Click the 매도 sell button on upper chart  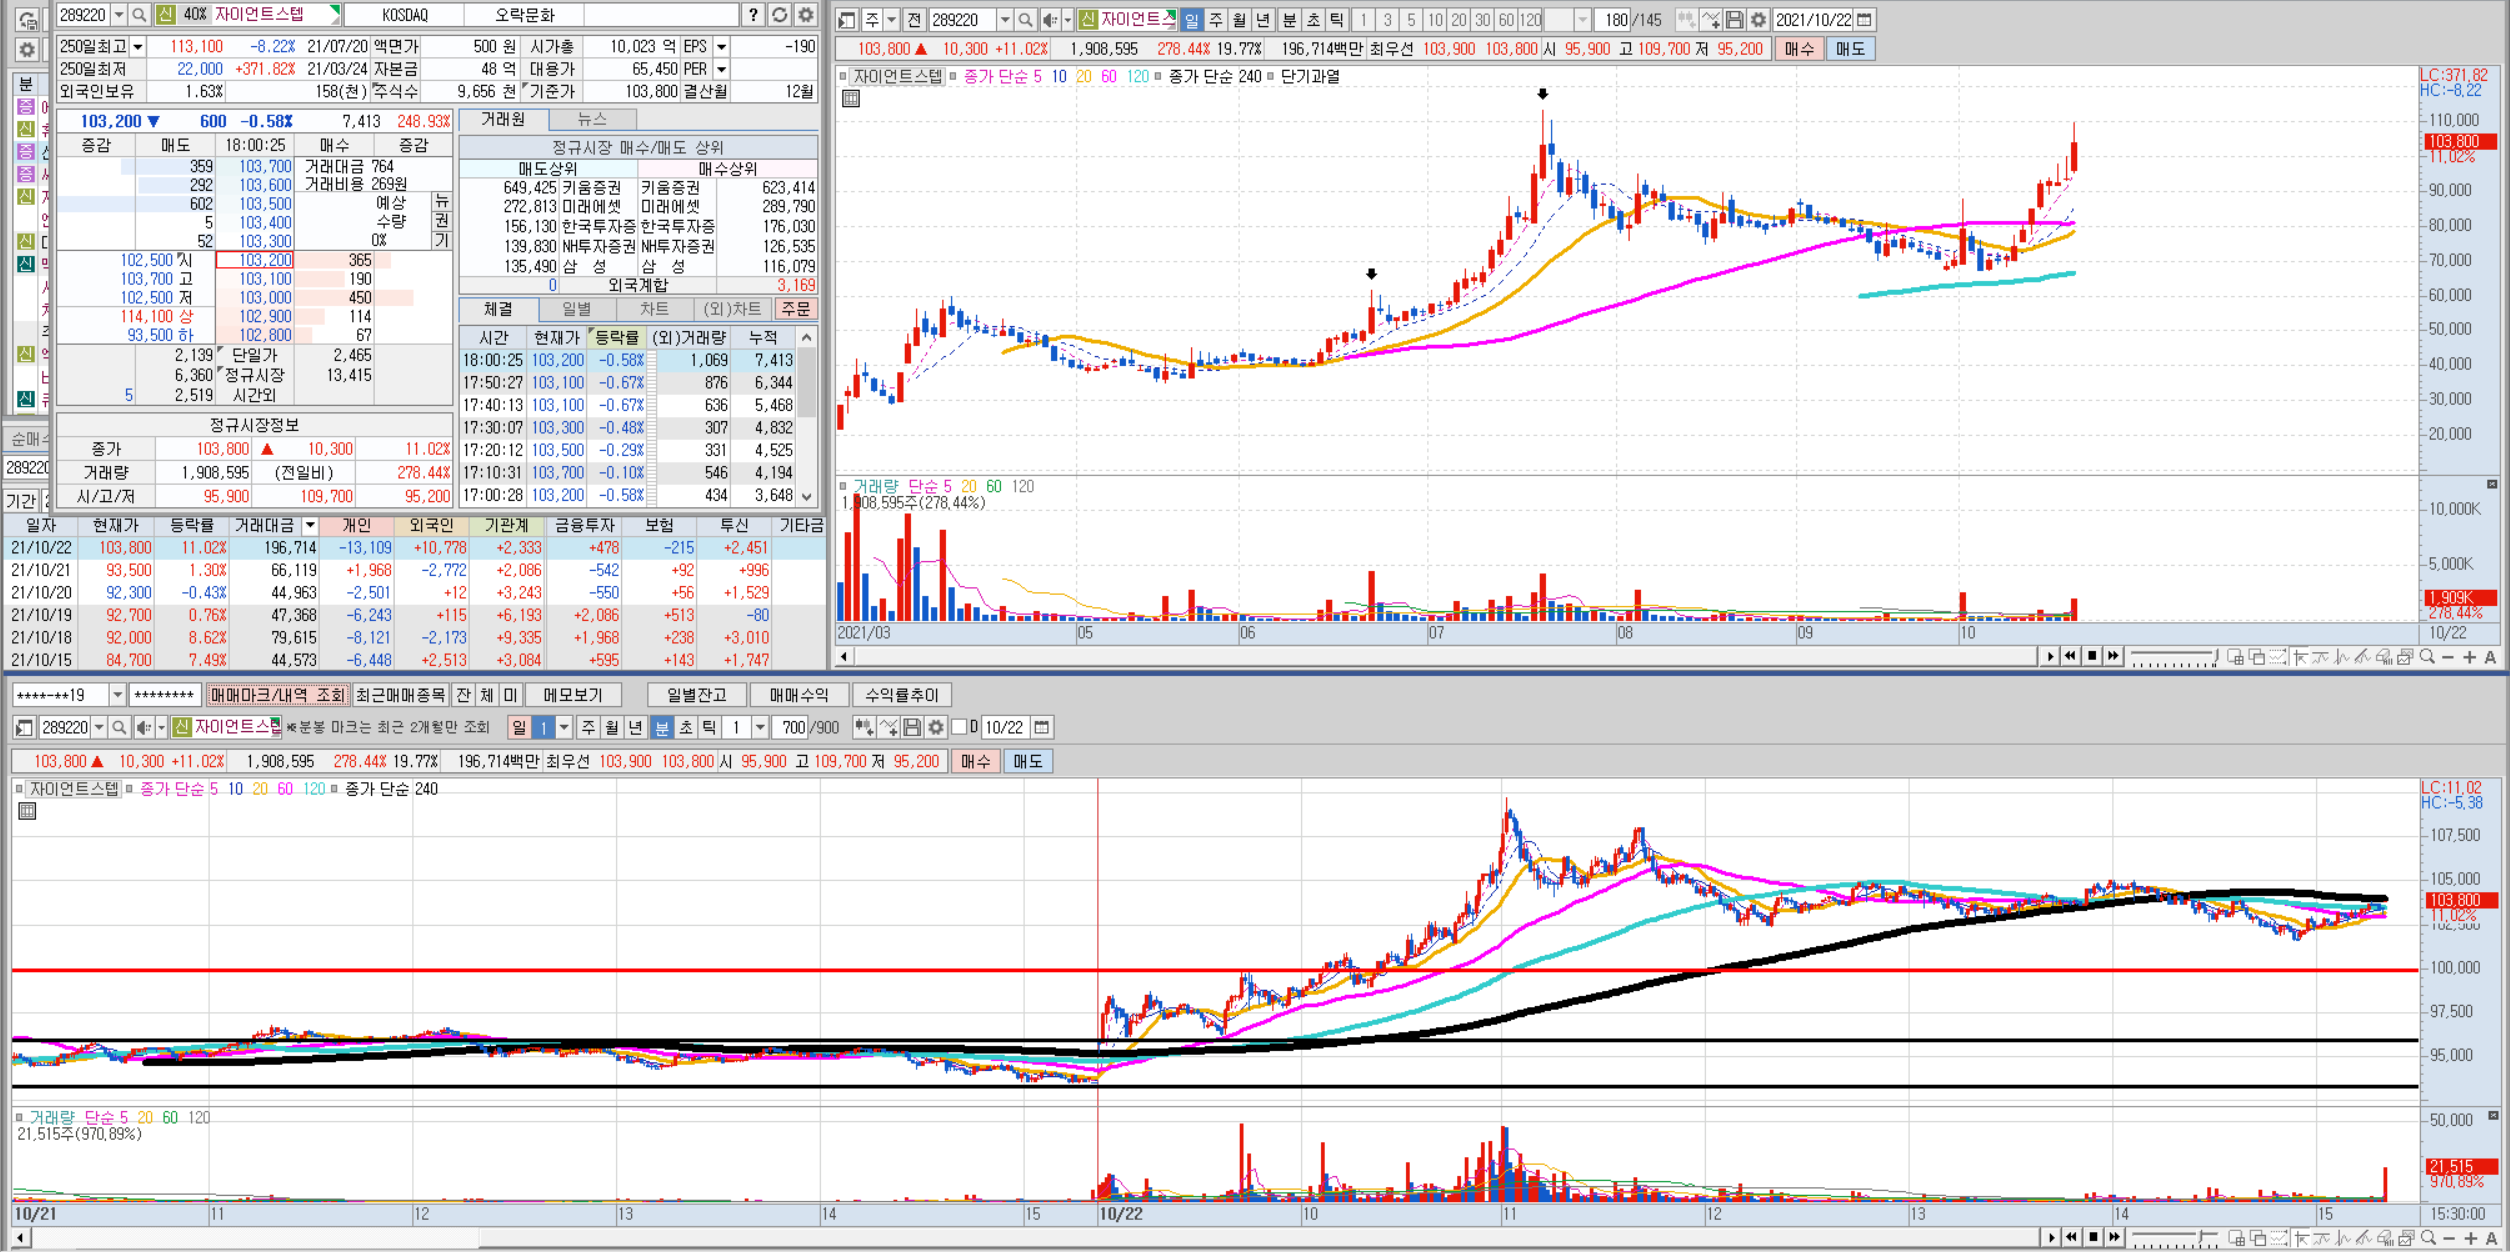[x=1850, y=49]
